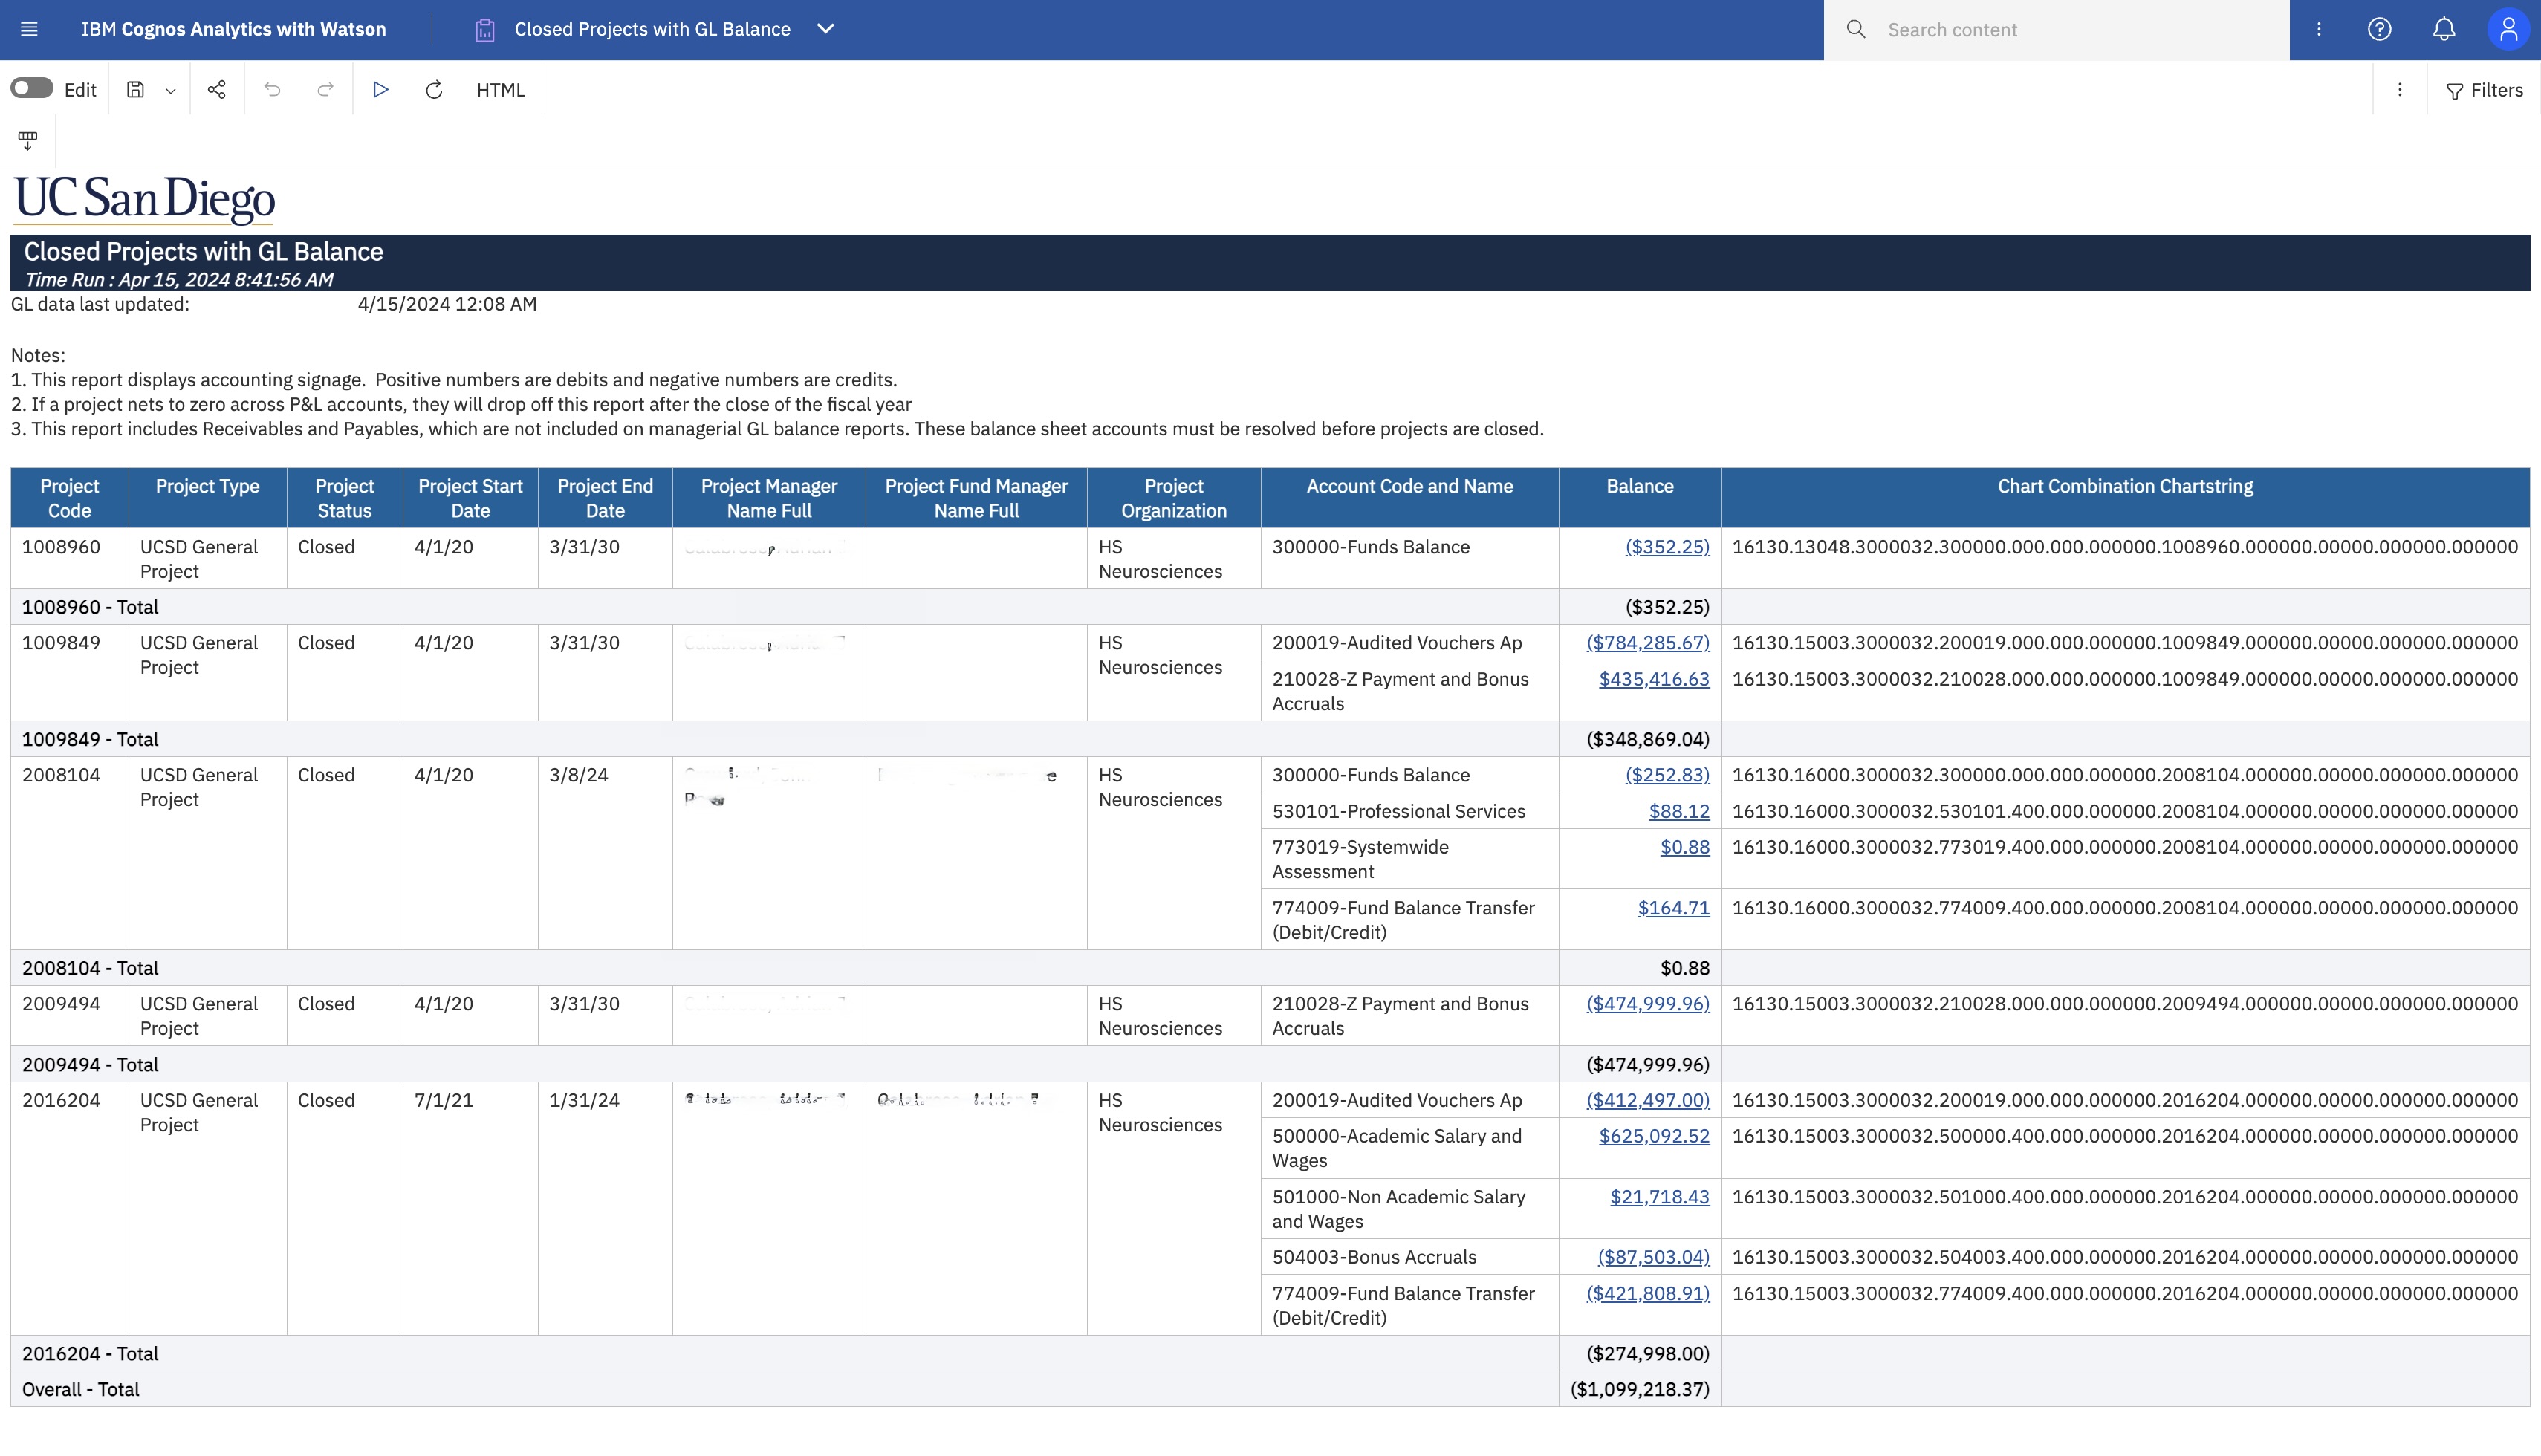Open the toolbar overflow menu beside Filters

2399,90
